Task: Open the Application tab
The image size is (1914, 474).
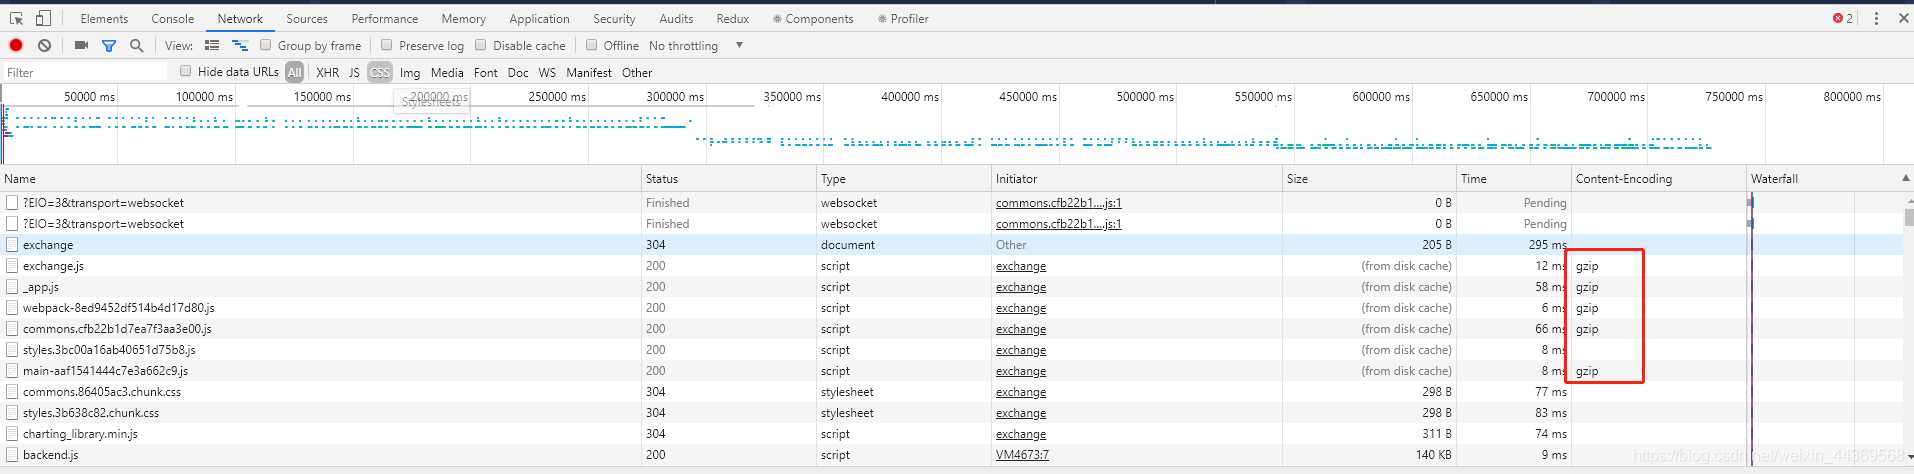Action: tap(539, 18)
